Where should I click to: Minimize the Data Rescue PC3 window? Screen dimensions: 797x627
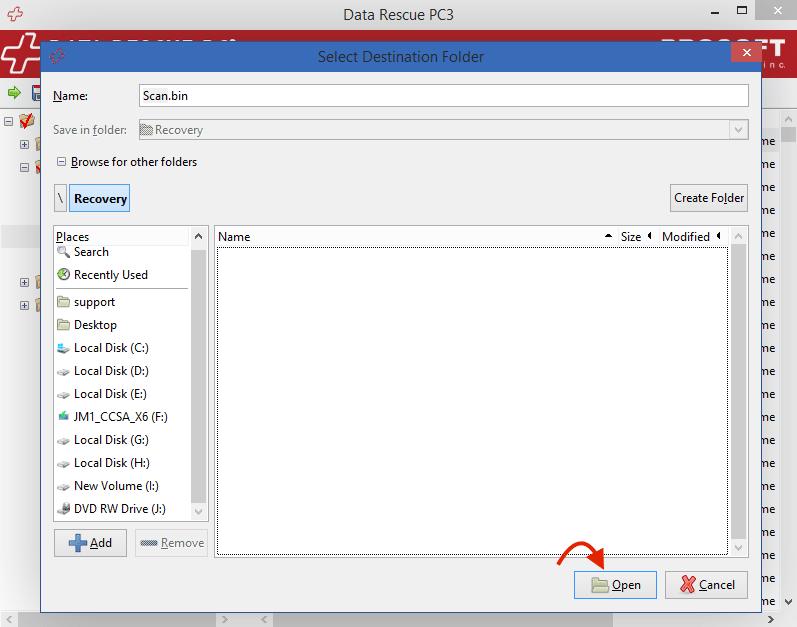[x=715, y=12]
